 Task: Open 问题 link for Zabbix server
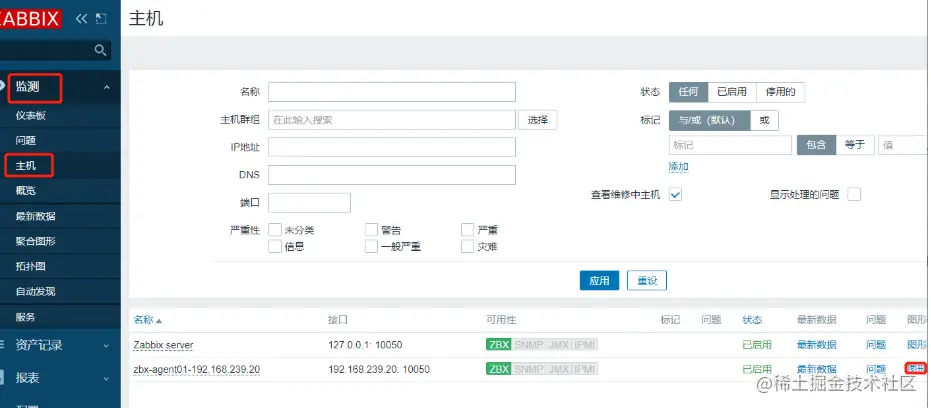[x=876, y=345]
